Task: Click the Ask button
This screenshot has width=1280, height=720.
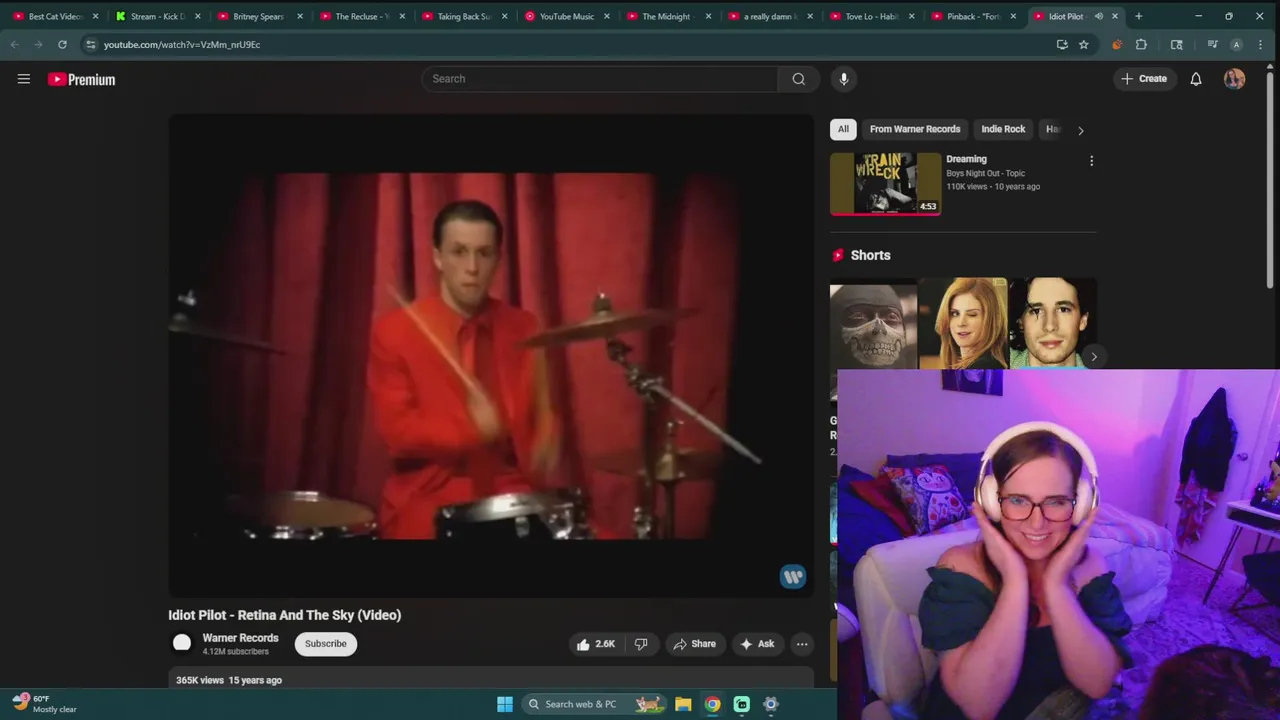Action: click(x=757, y=644)
